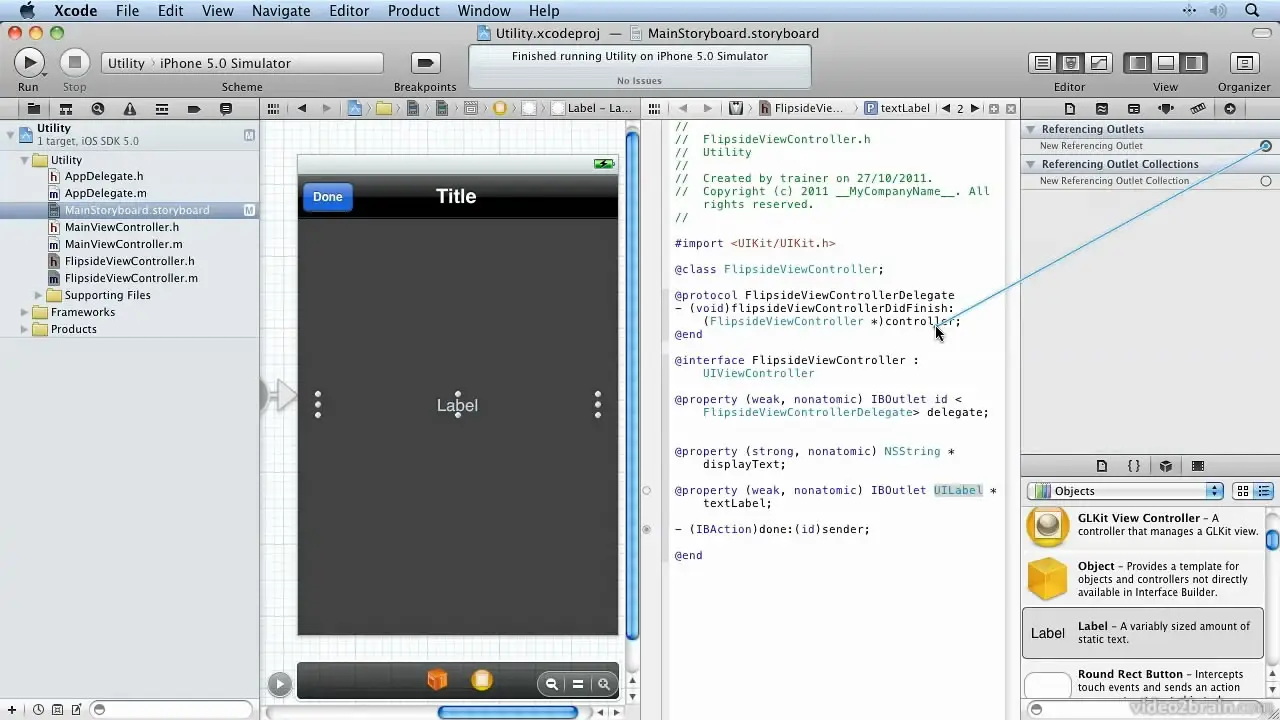Zoom in on the storyboard canvas
This screenshot has width=1280, height=720.
[603, 684]
